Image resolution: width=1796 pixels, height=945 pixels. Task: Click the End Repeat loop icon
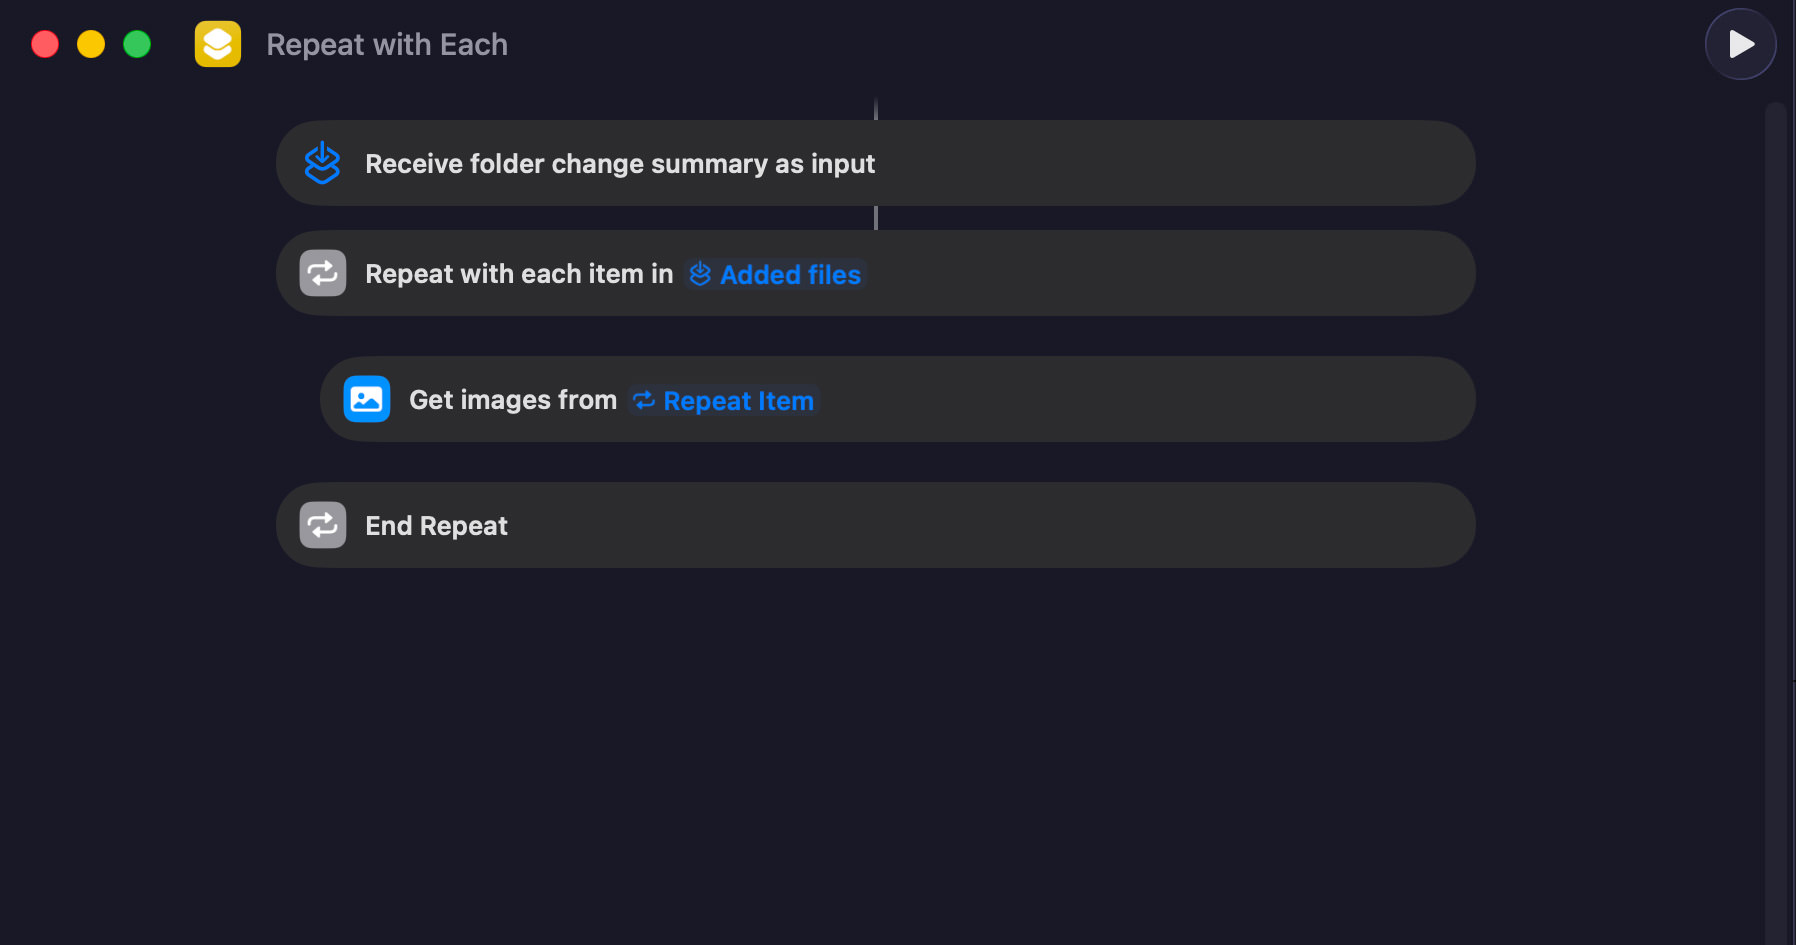pyautogui.click(x=322, y=525)
